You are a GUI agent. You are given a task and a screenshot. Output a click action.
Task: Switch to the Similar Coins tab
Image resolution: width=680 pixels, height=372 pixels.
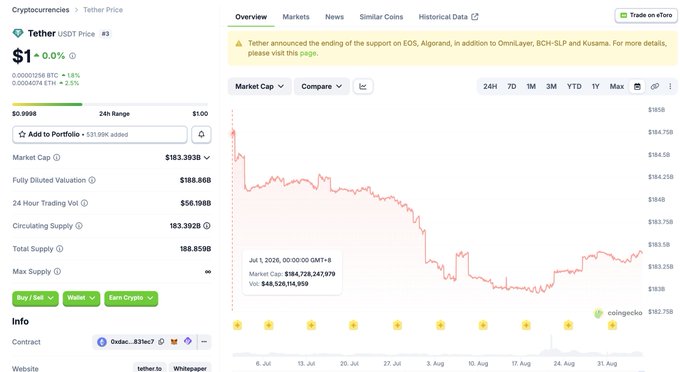pyautogui.click(x=381, y=17)
